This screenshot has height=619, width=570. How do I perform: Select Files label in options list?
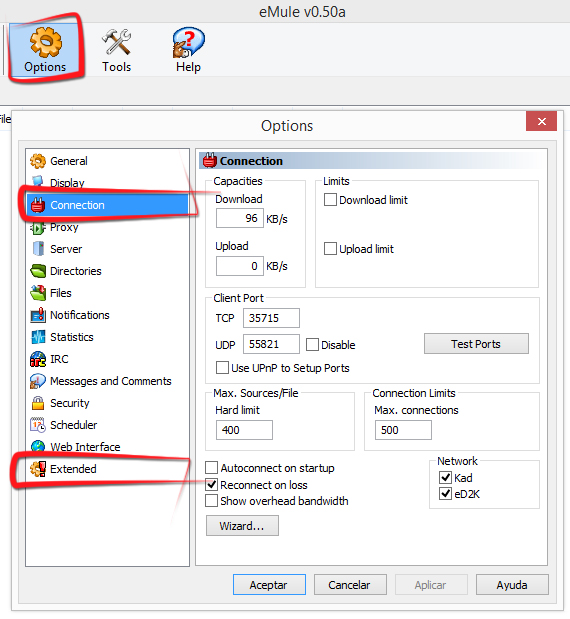pos(61,293)
